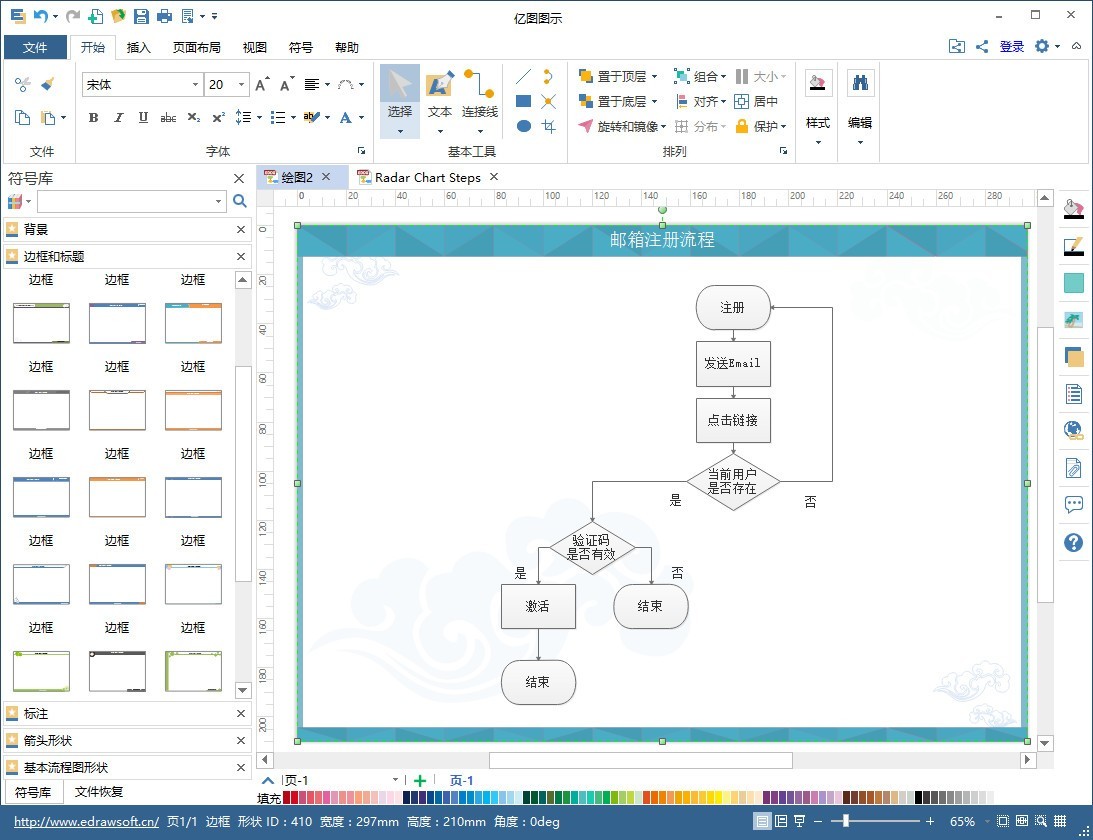Screen dimensions: 1093x840
Task: Pick the red swatch in fill color bar
Action: pos(286,797)
